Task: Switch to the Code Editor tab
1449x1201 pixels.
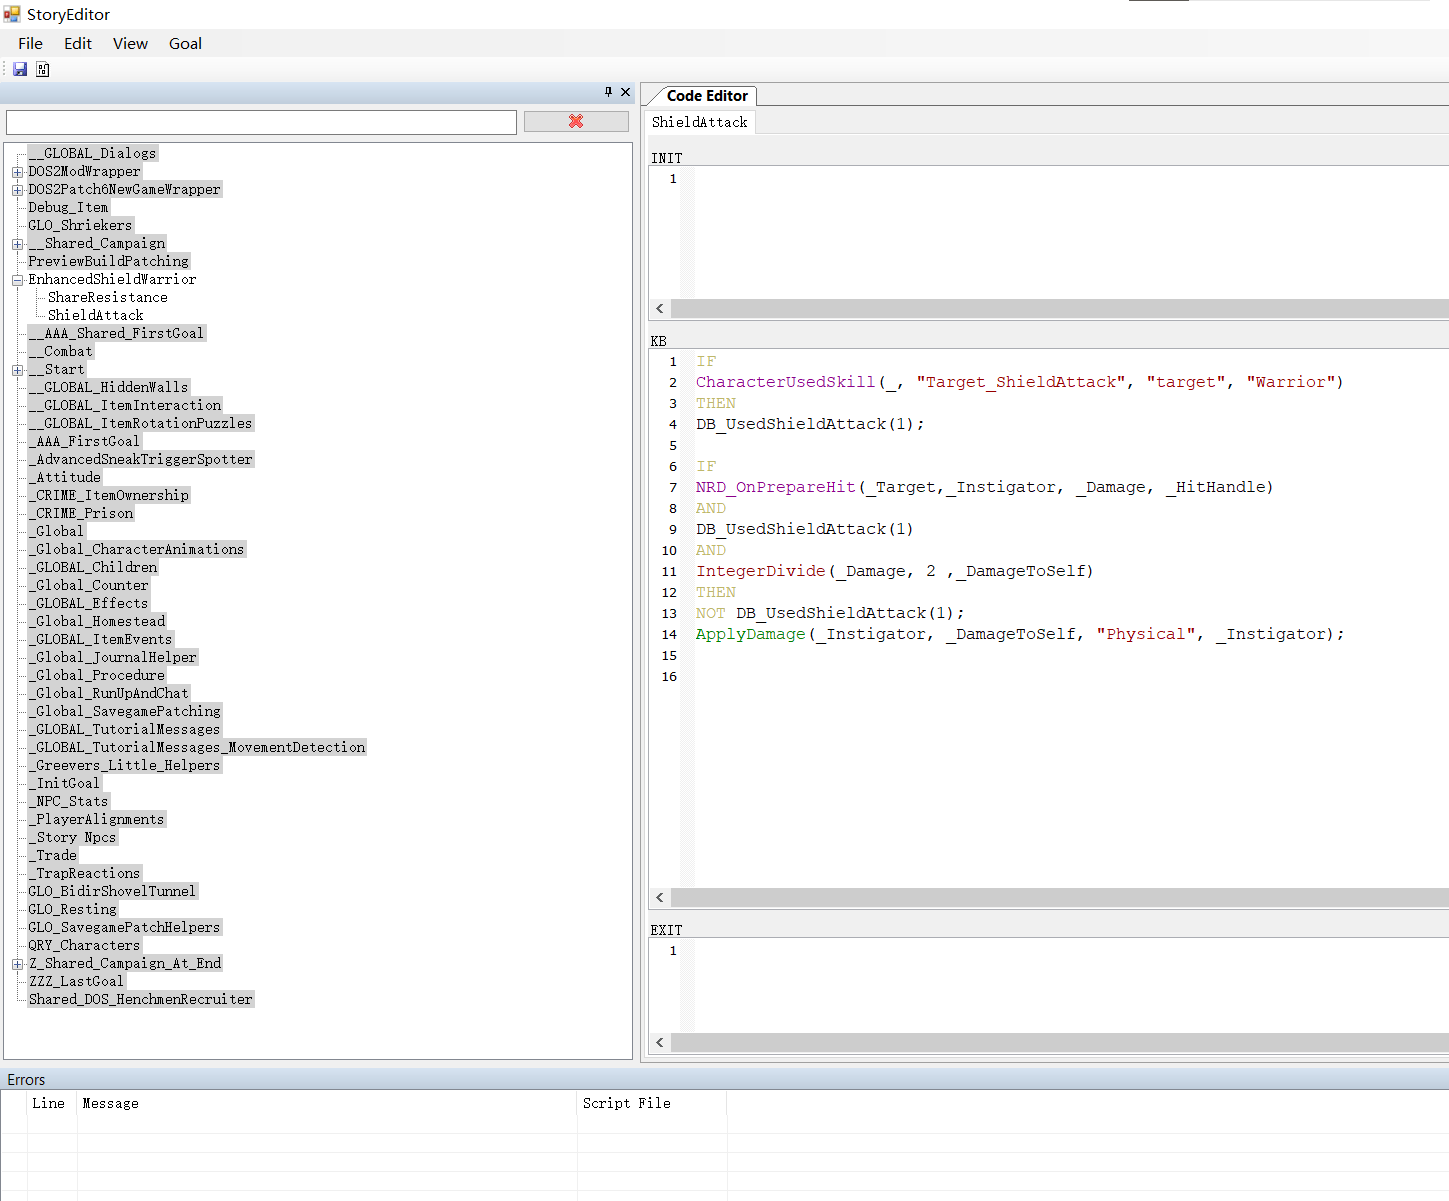Action: point(707,96)
